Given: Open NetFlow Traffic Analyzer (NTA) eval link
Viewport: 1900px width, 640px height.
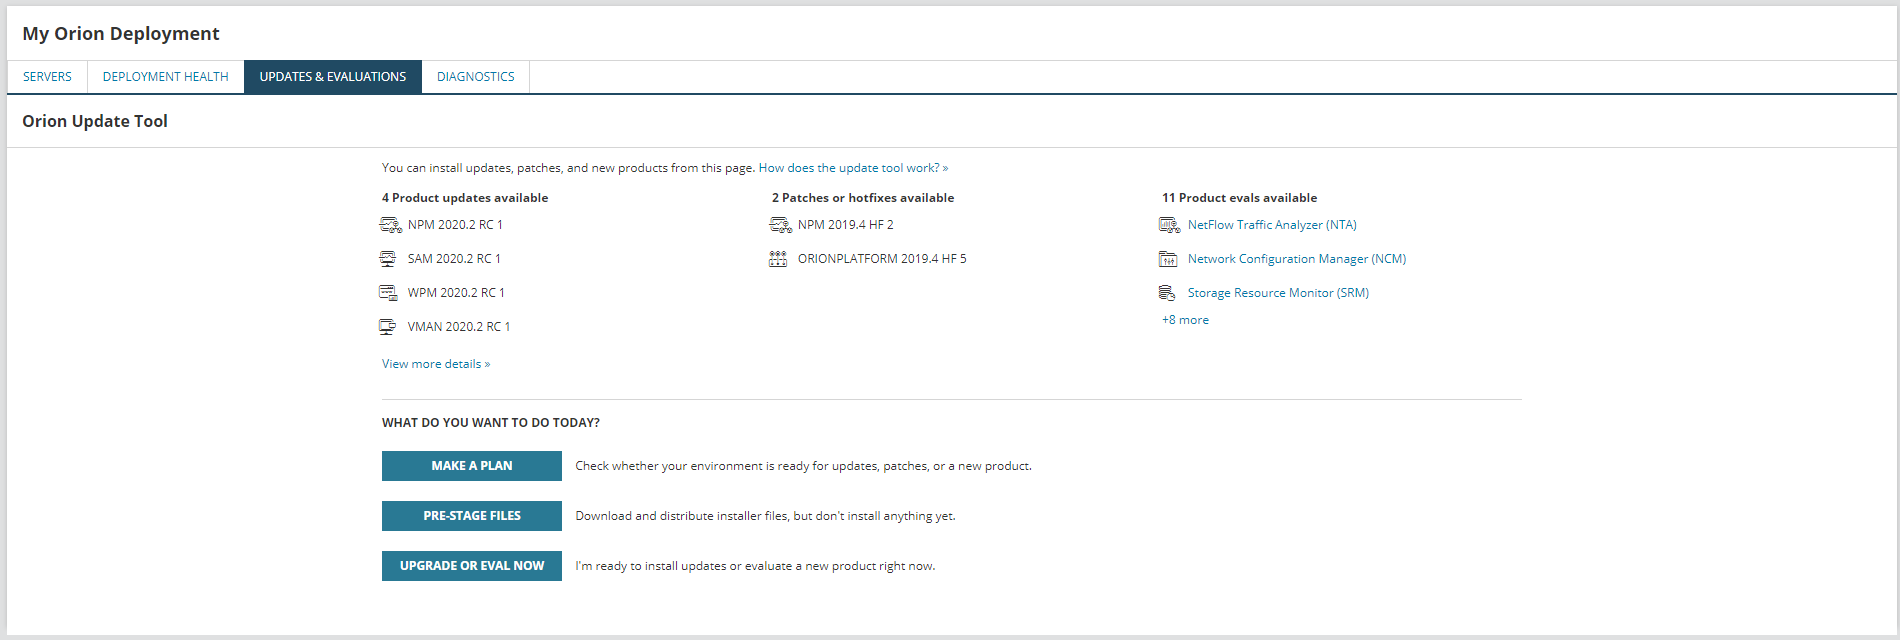Looking at the screenshot, I should pos(1272,225).
